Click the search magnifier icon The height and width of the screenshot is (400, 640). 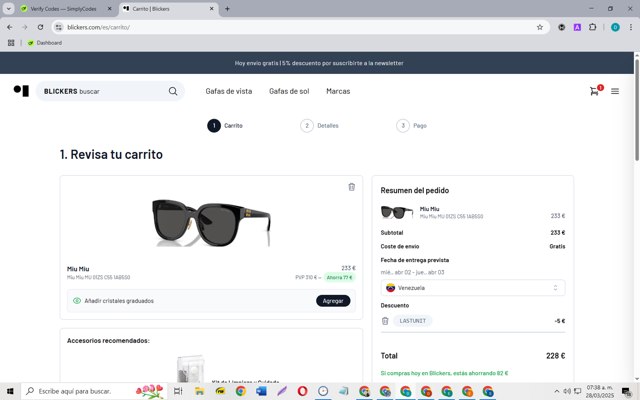click(x=173, y=91)
